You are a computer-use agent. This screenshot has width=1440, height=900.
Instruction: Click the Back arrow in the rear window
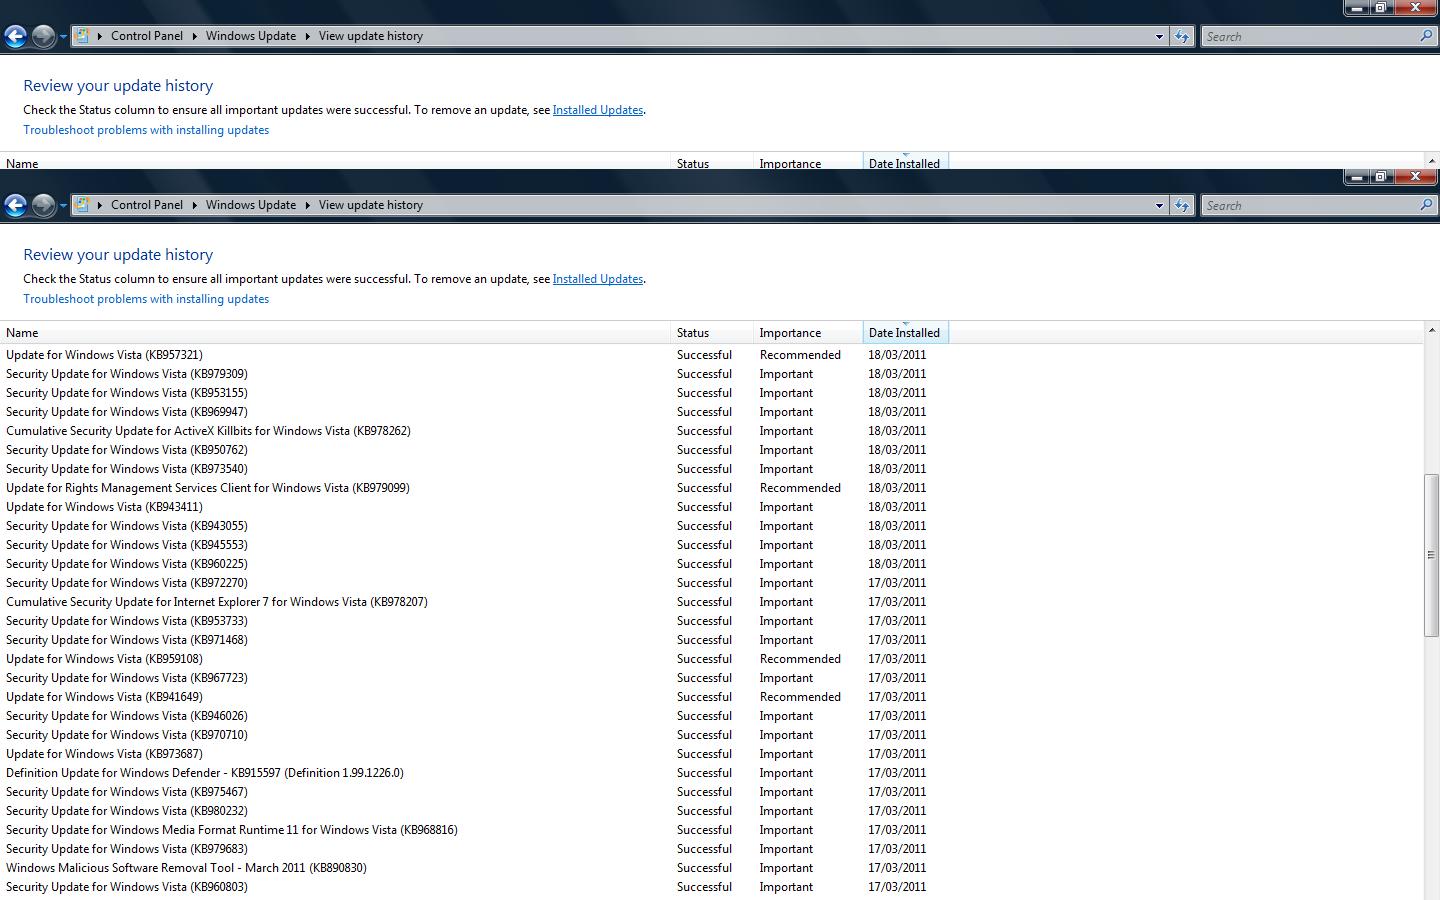pos(16,37)
